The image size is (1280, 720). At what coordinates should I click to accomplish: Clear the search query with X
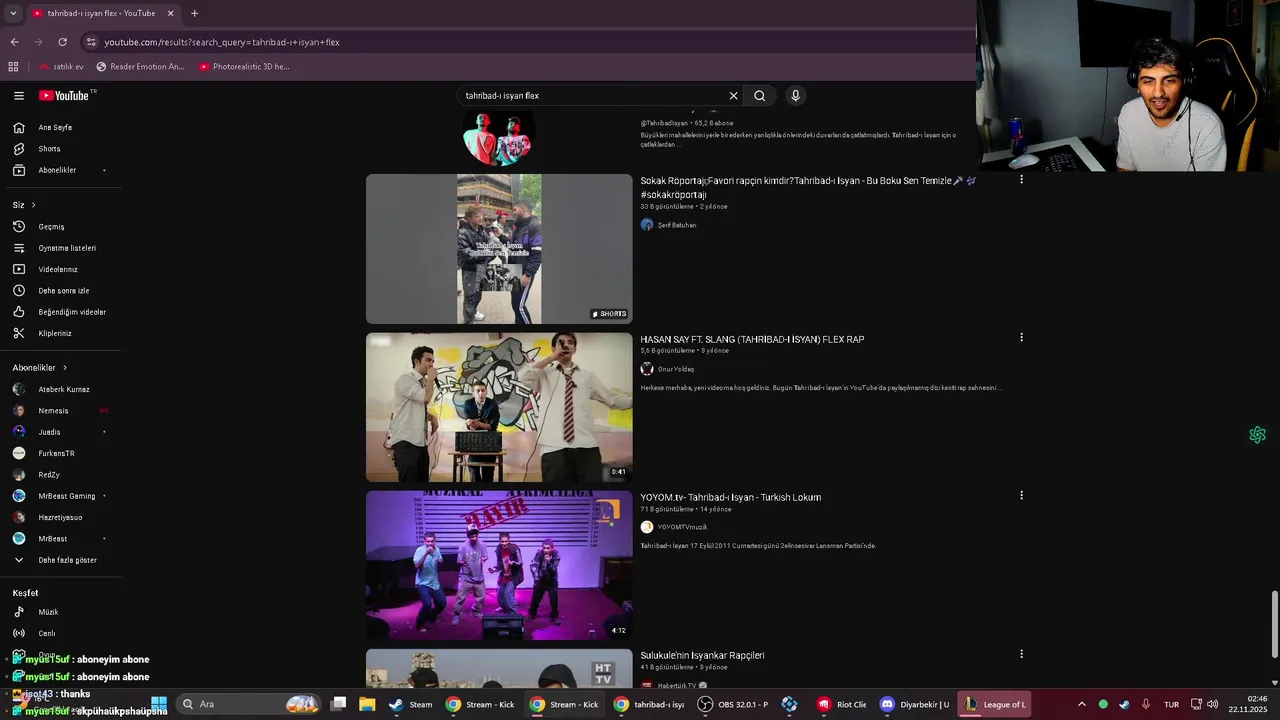[x=733, y=96]
